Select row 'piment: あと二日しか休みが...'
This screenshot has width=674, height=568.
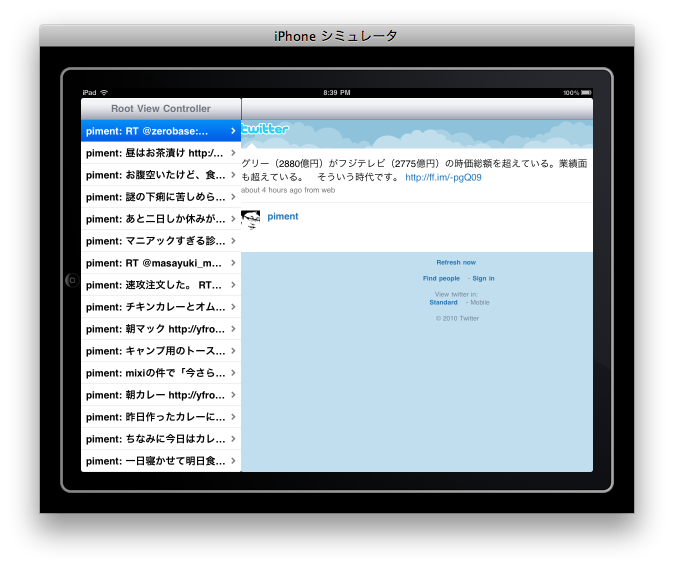(x=161, y=219)
